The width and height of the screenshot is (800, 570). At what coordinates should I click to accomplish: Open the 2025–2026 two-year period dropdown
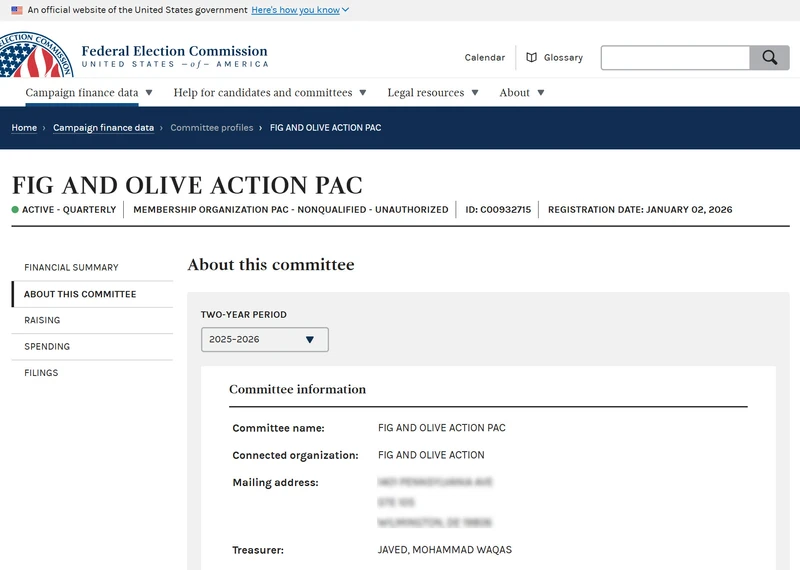265,339
